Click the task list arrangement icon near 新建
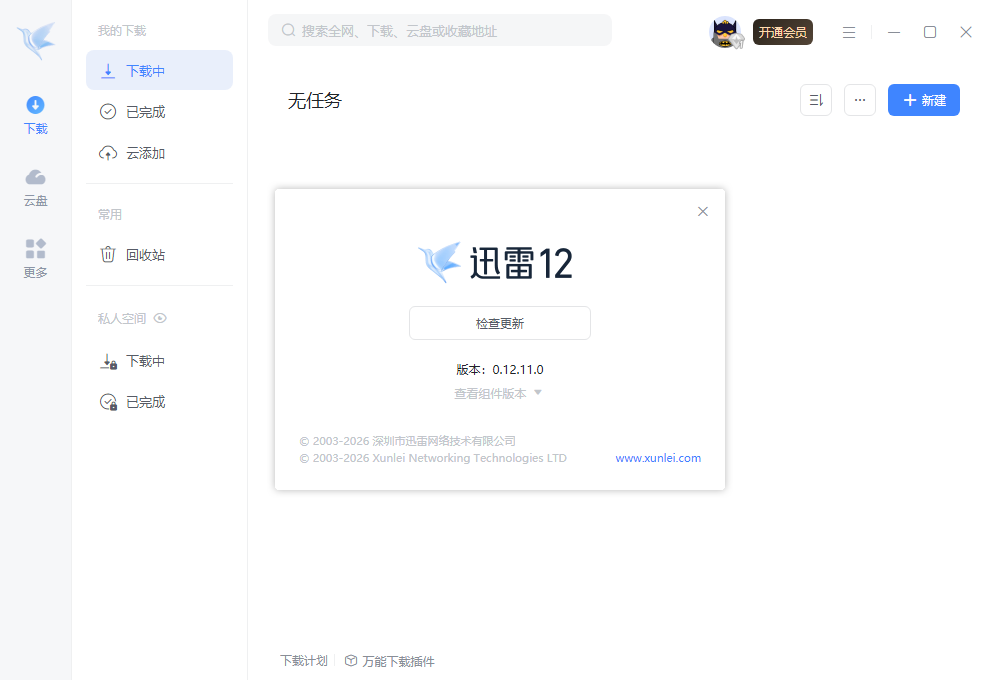This screenshot has width=1000, height=680. 815,100
